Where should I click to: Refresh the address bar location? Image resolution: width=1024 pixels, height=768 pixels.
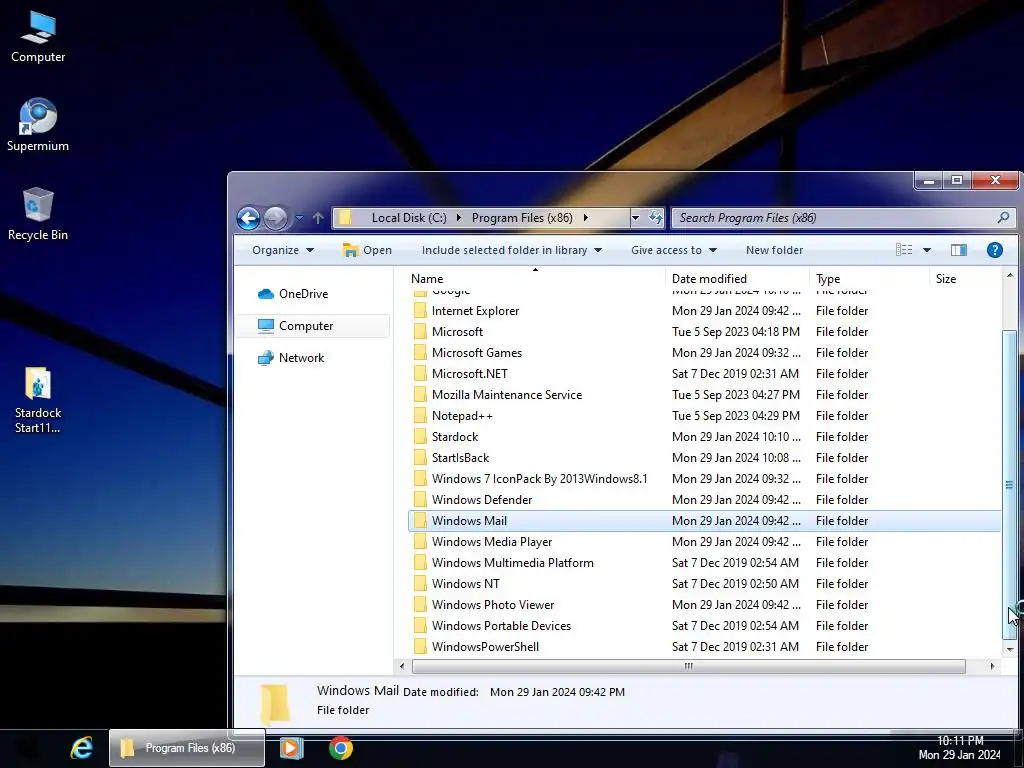[x=655, y=218]
